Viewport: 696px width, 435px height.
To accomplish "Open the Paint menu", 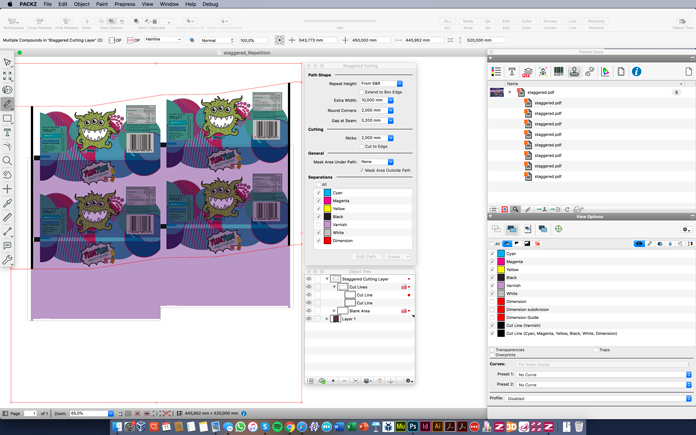I will coord(102,4).
